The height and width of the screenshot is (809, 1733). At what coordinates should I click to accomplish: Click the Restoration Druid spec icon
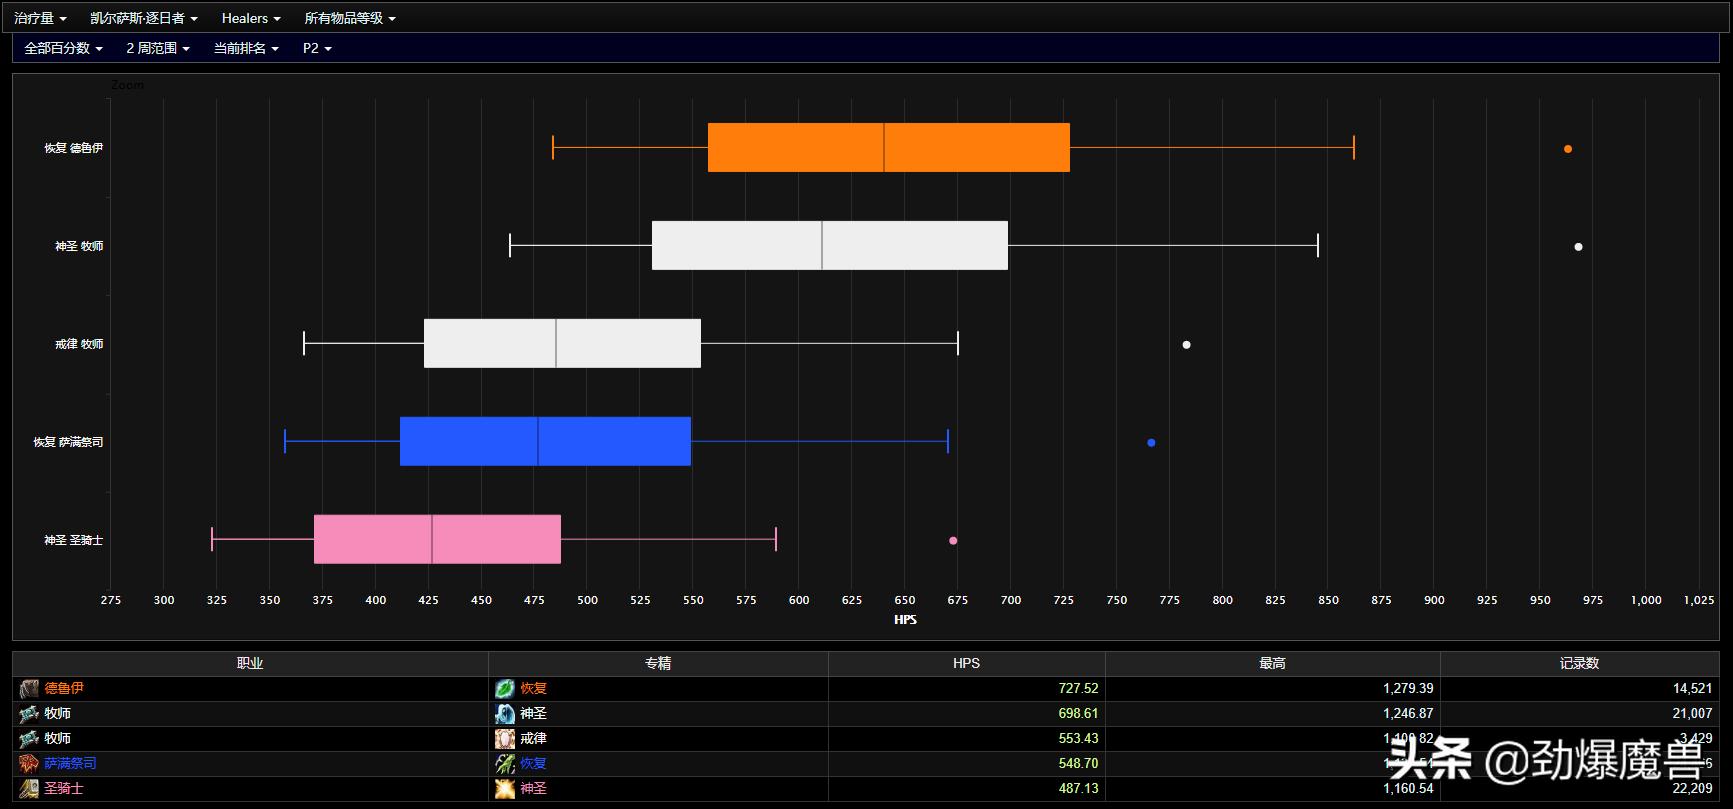[x=505, y=689]
